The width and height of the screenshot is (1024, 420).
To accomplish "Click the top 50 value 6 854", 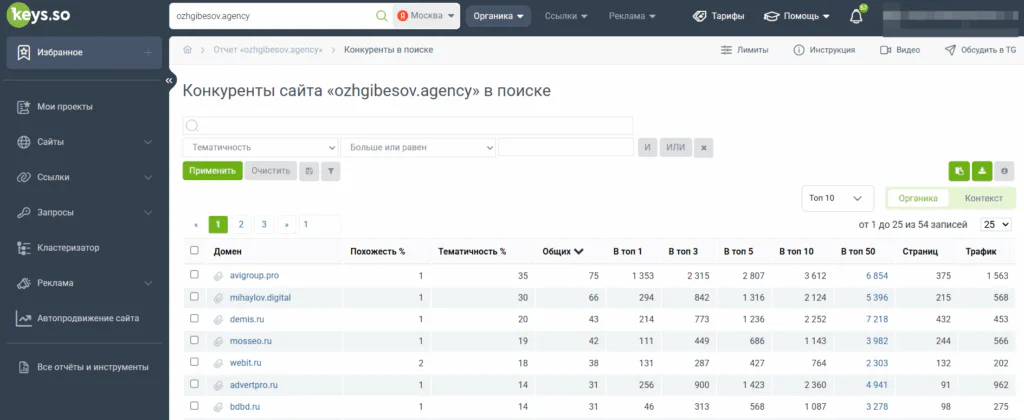I will tap(877, 276).
